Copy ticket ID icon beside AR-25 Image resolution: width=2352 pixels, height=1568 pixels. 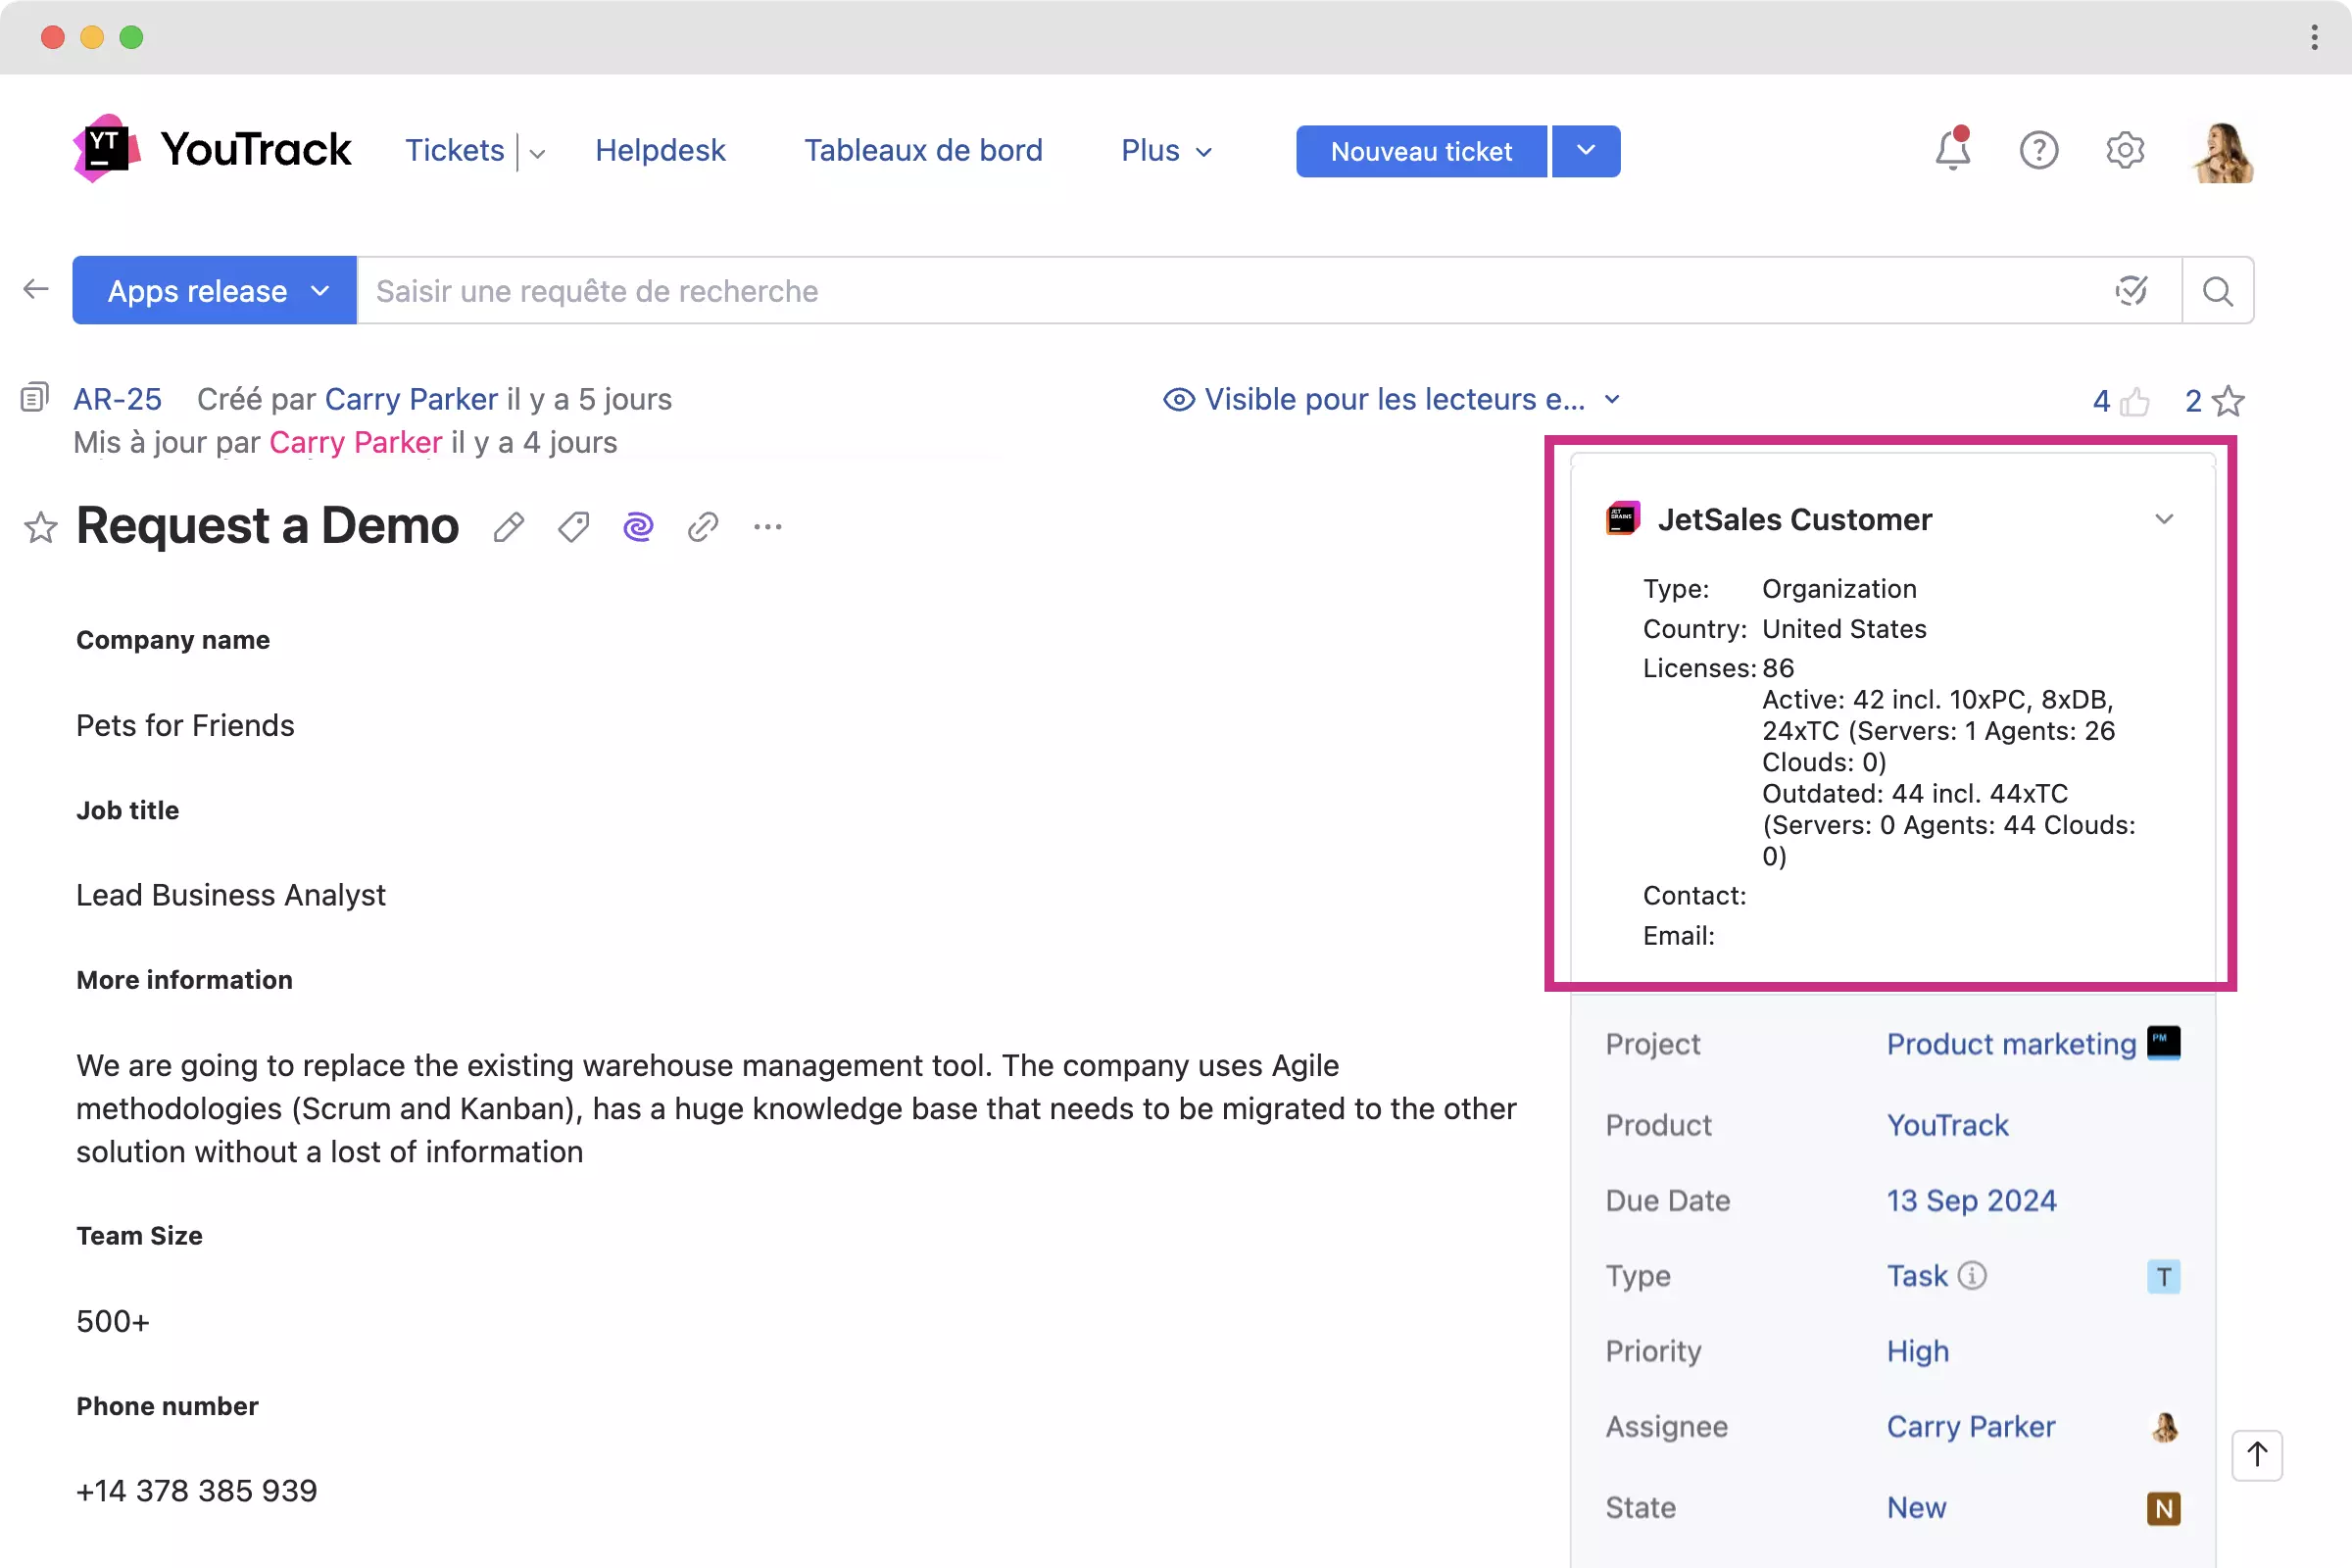34,398
